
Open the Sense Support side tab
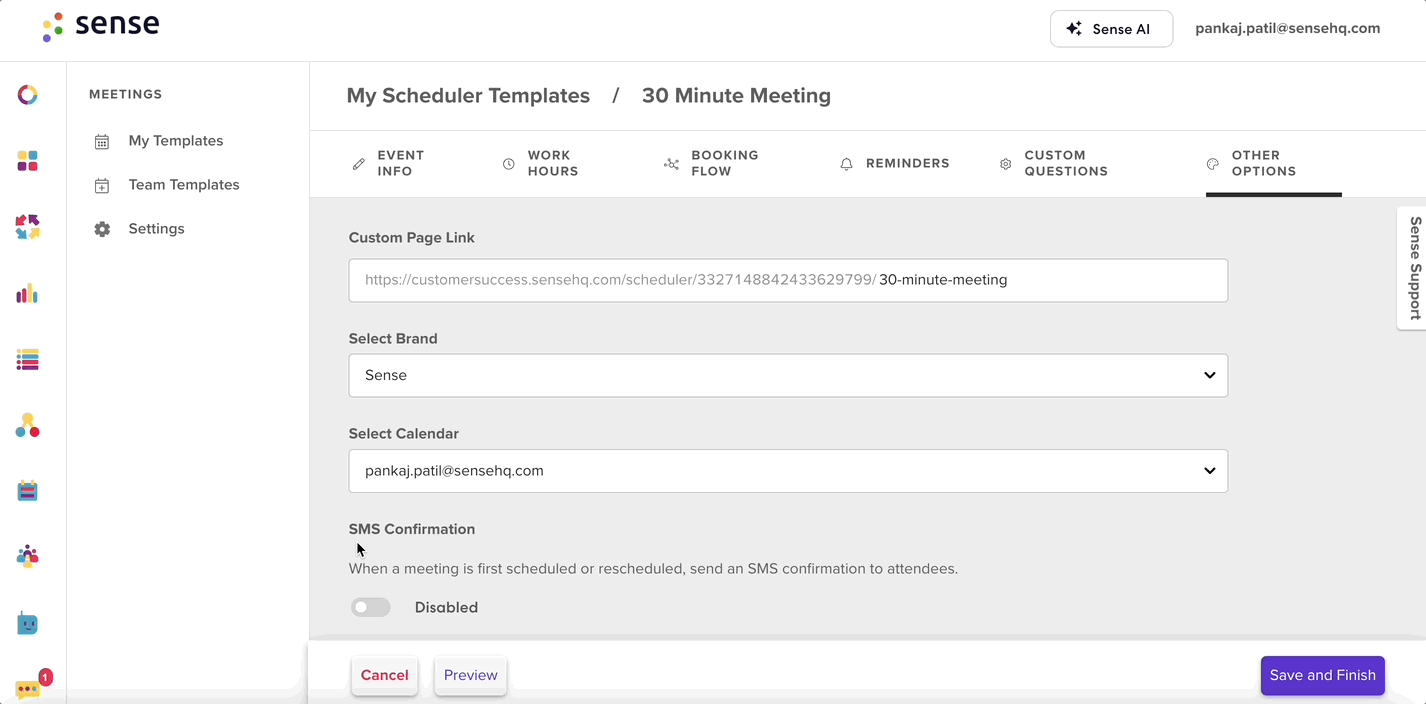1412,267
